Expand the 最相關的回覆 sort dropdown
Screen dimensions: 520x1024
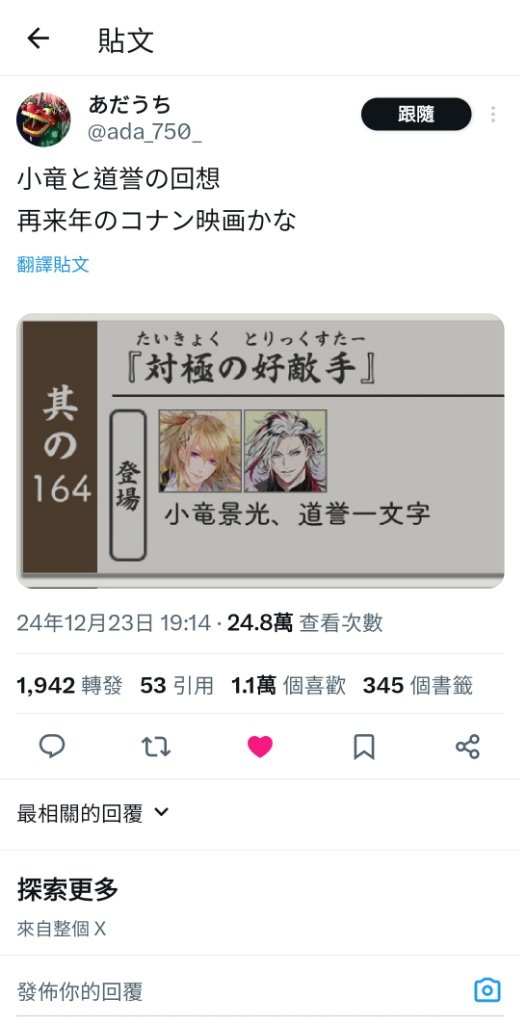93,813
